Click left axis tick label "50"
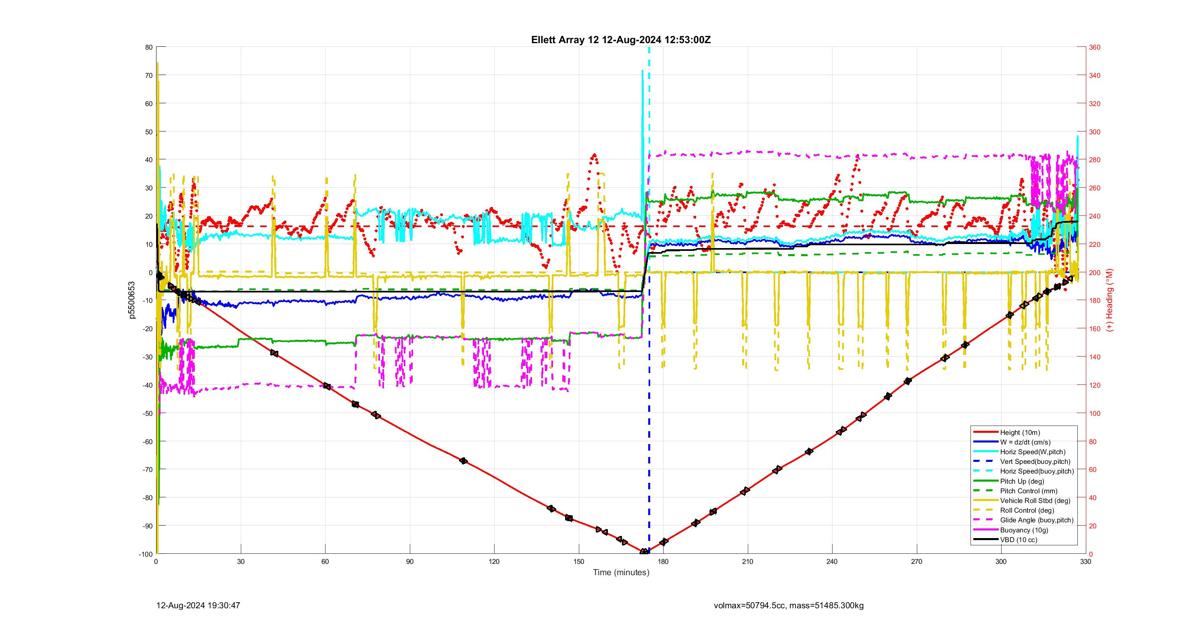Viewport: 1200px width, 622px height. pyautogui.click(x=148, y=132)
